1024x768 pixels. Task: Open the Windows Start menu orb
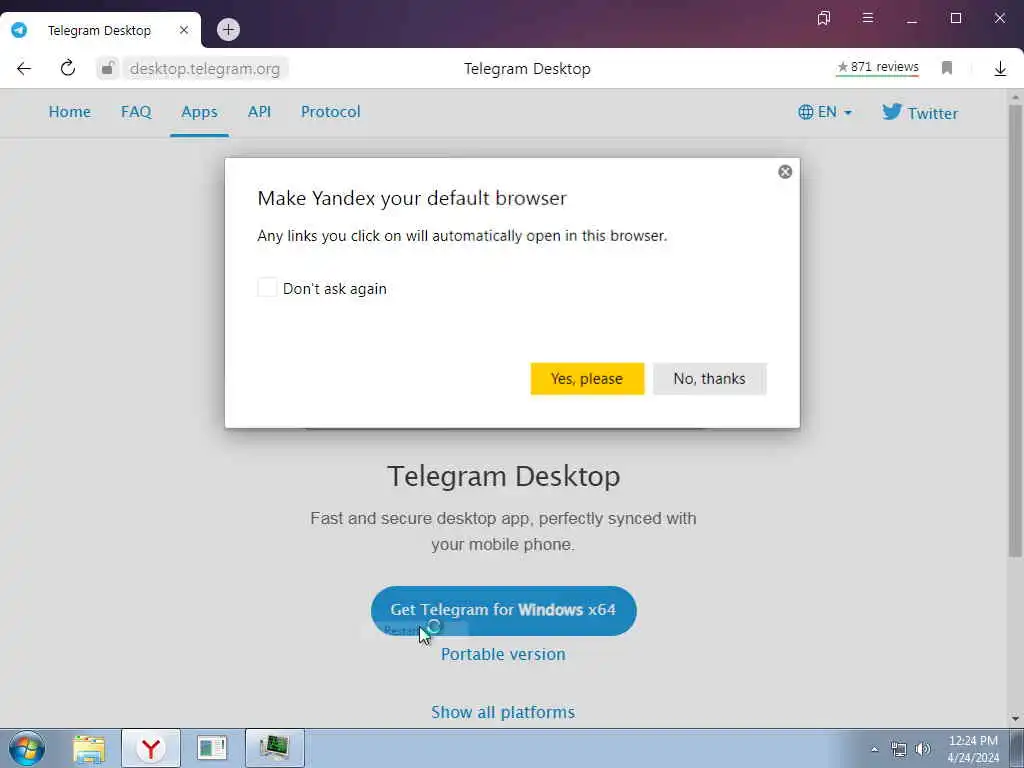[x=27, y=748]
